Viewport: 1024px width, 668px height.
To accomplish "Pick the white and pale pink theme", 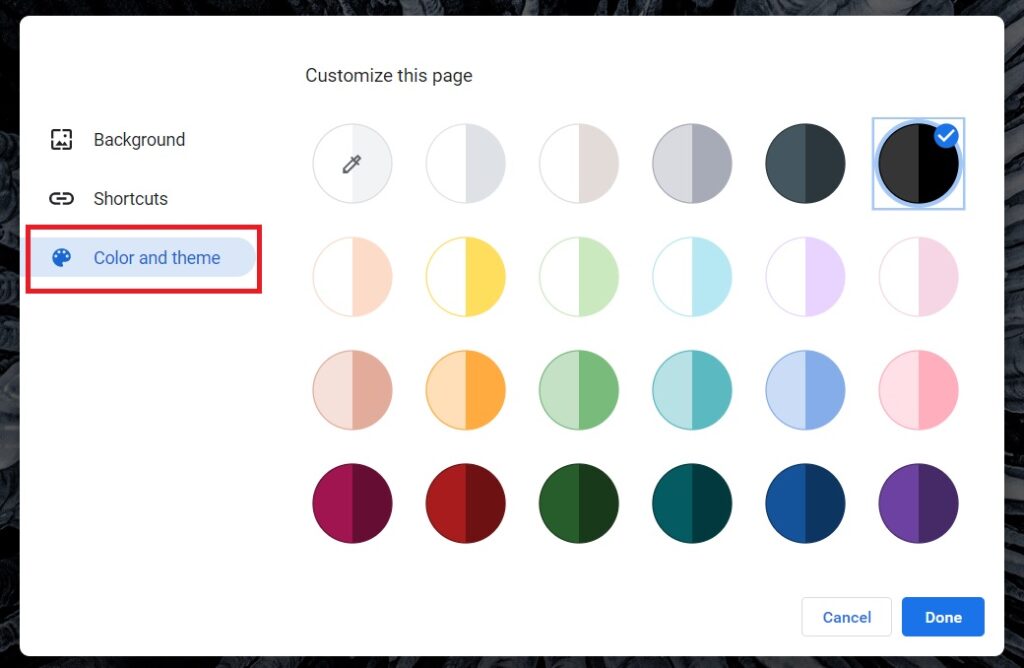I will point(918,277).
